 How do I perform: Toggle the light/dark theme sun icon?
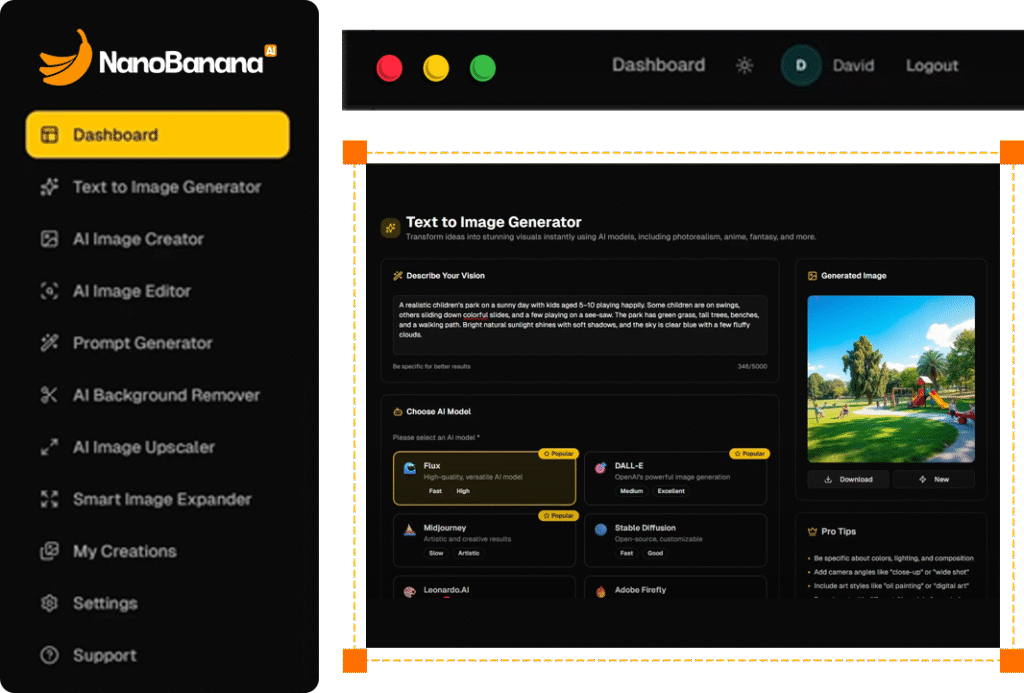[744, 66]
